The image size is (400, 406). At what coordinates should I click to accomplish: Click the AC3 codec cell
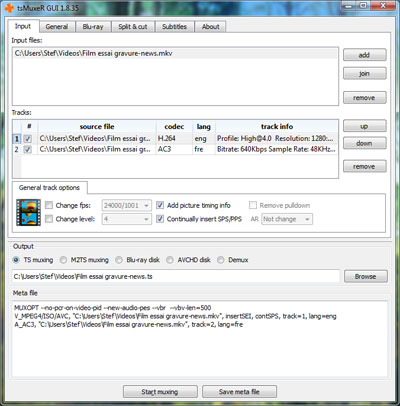pyautogui.click(x=174, y=149)
